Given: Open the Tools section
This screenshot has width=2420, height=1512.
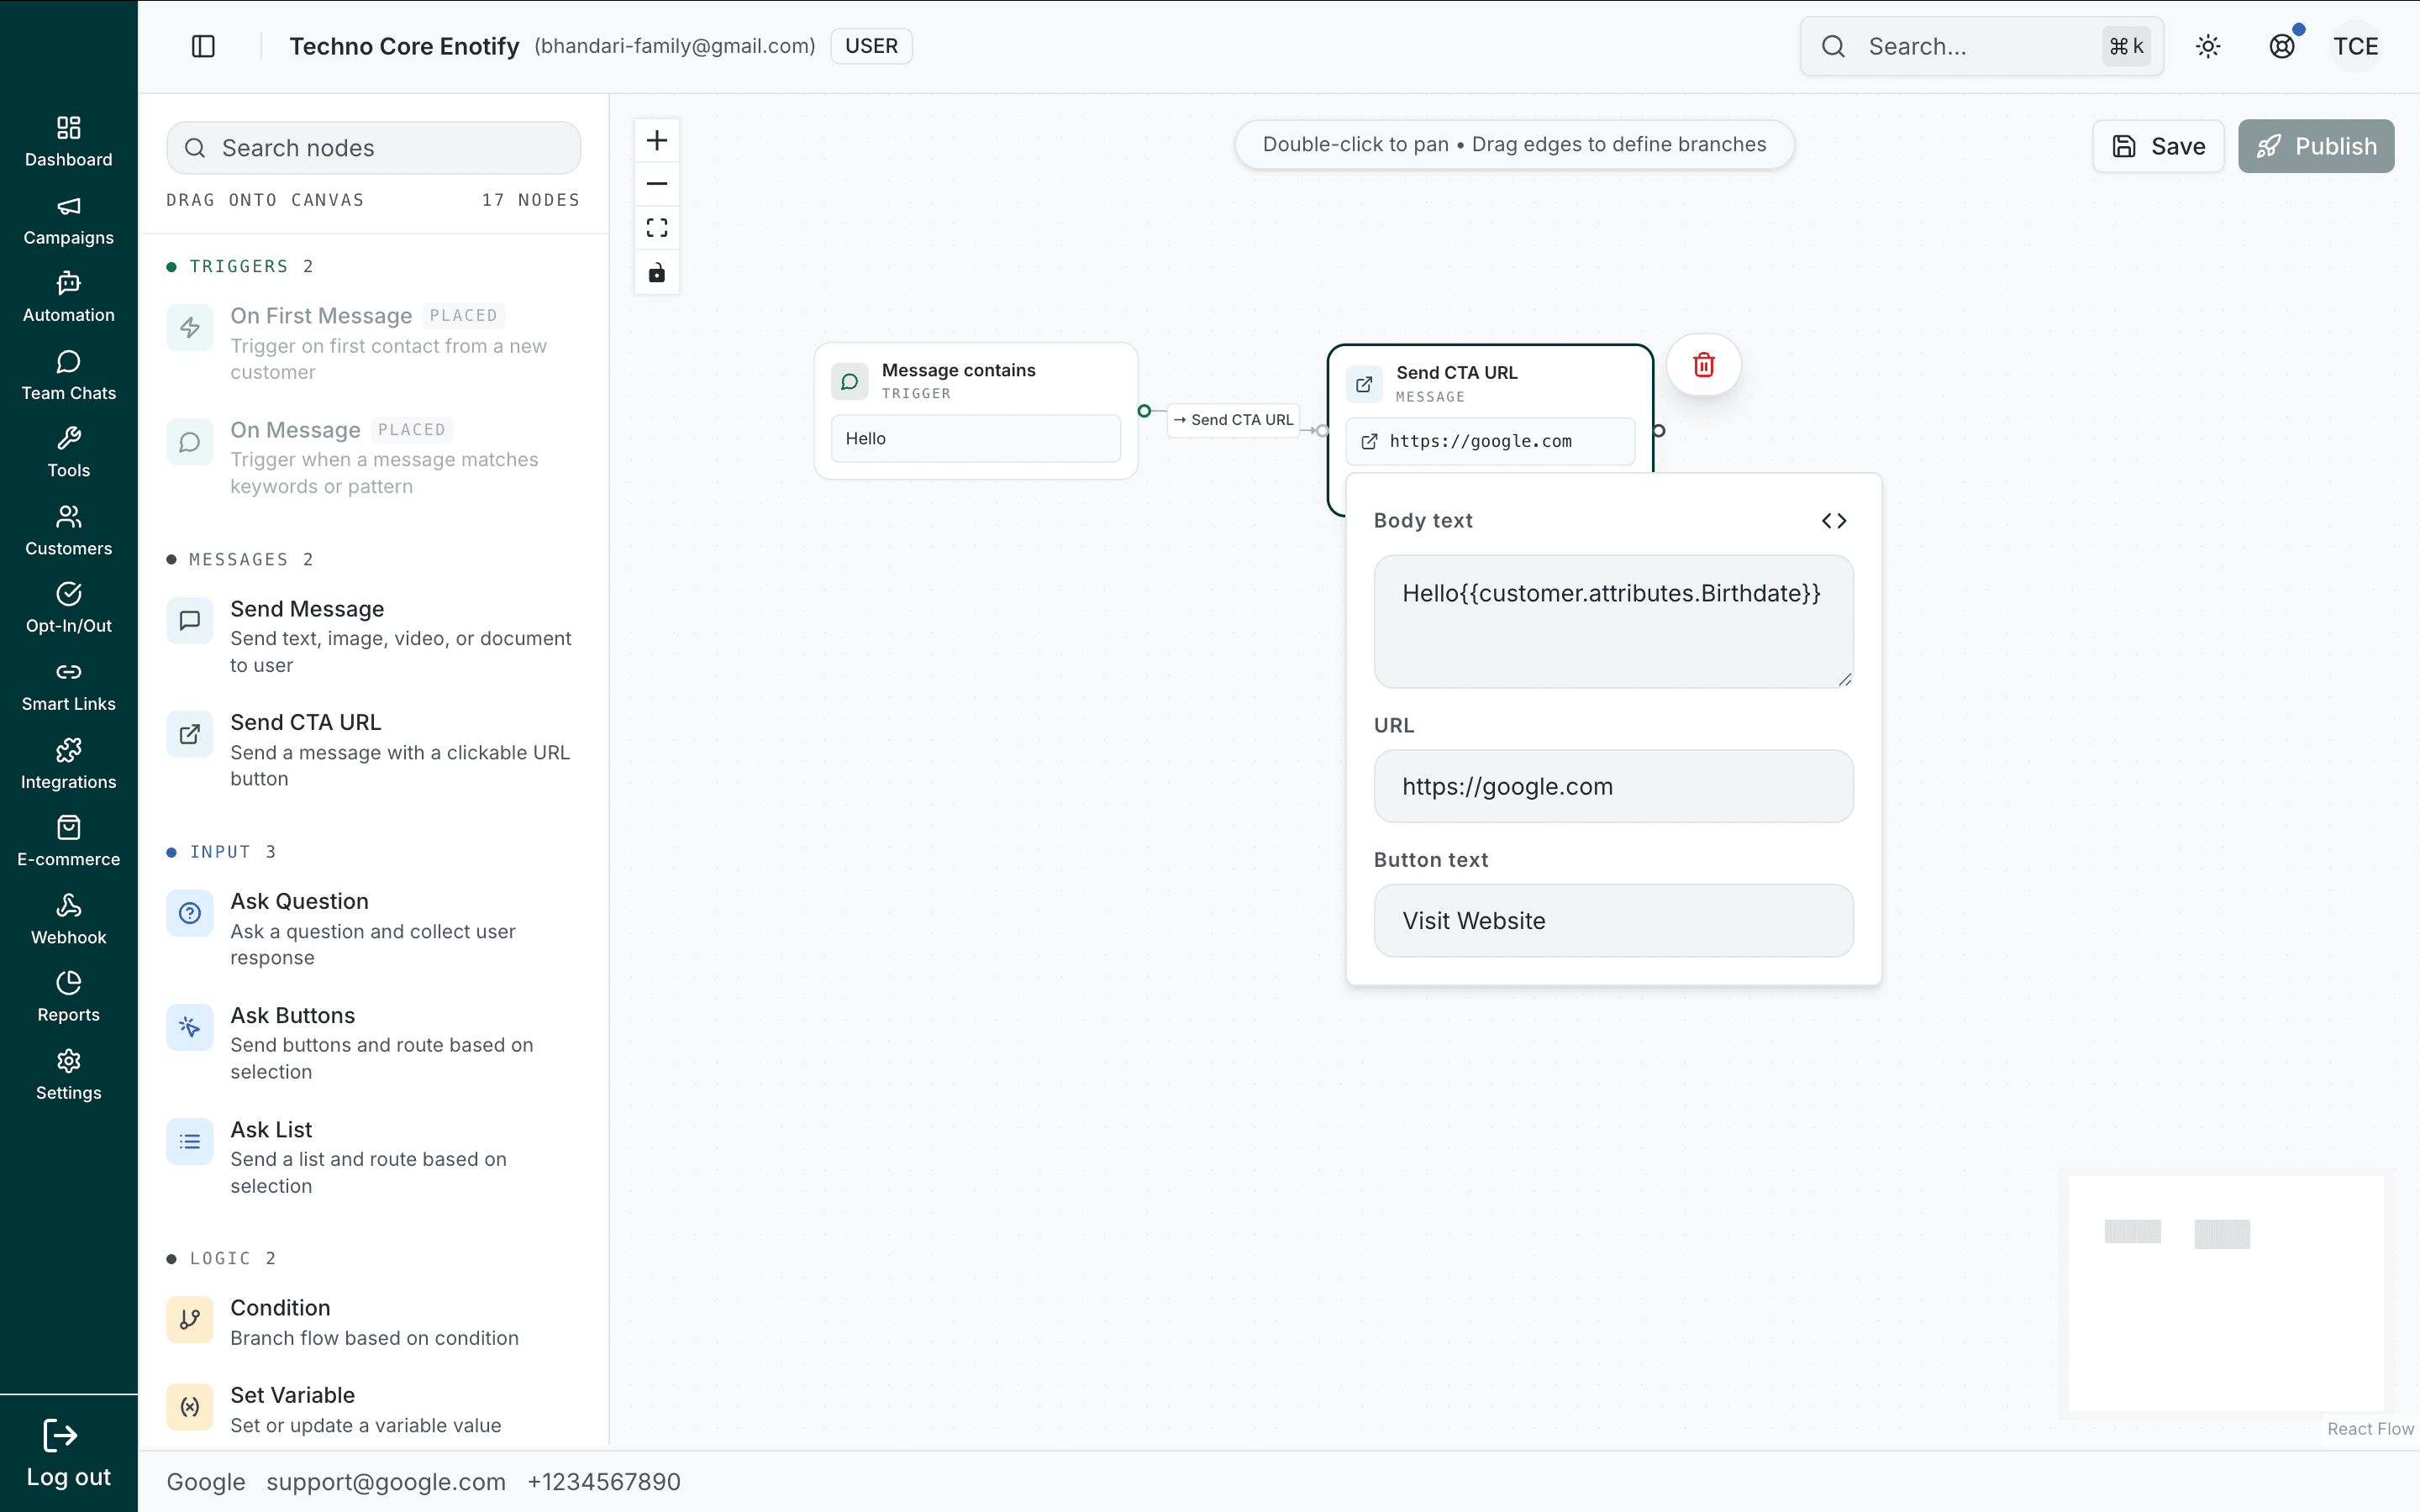Looking at the screenshot, I should coord(68,452).
